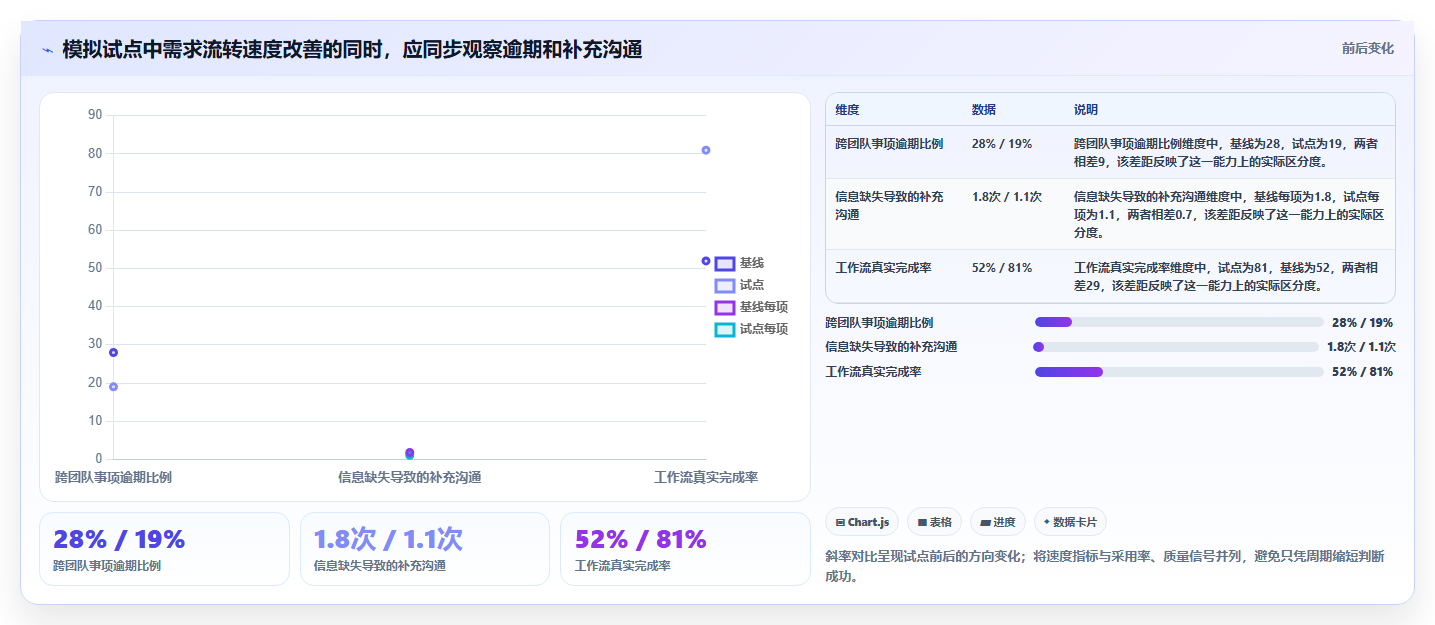Toggle the 基线每项 legend entry
1435x625 pixels.
click(x=751, y=307)
